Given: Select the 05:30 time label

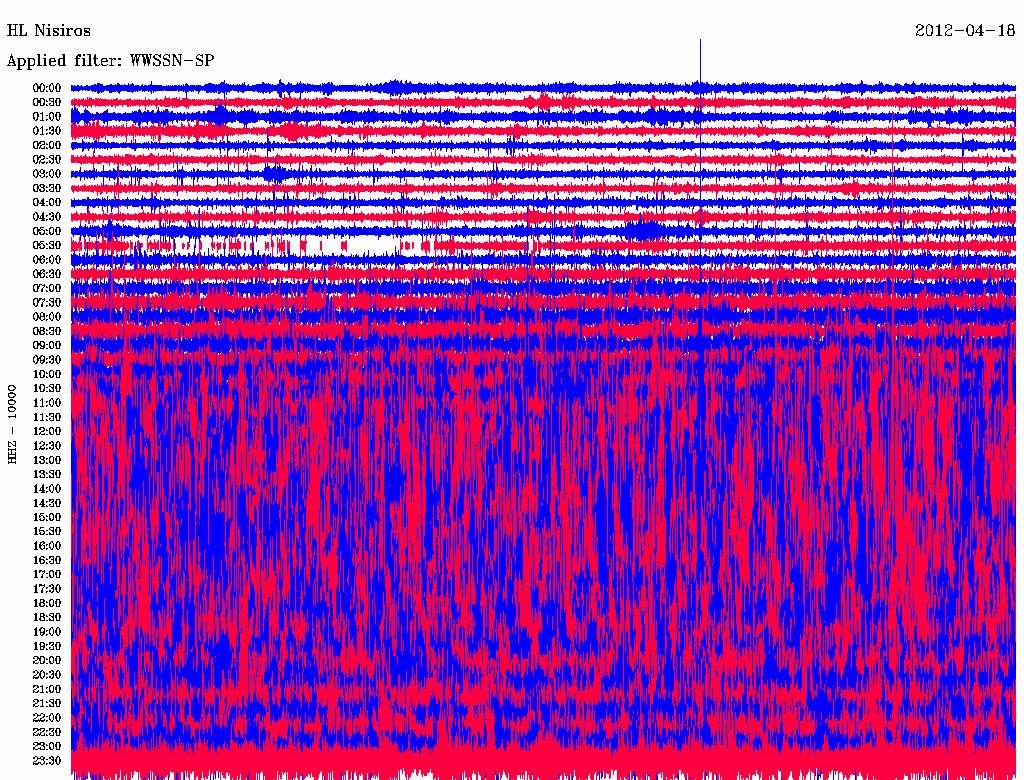Looking at the screenshot, I should coord(46,246).
